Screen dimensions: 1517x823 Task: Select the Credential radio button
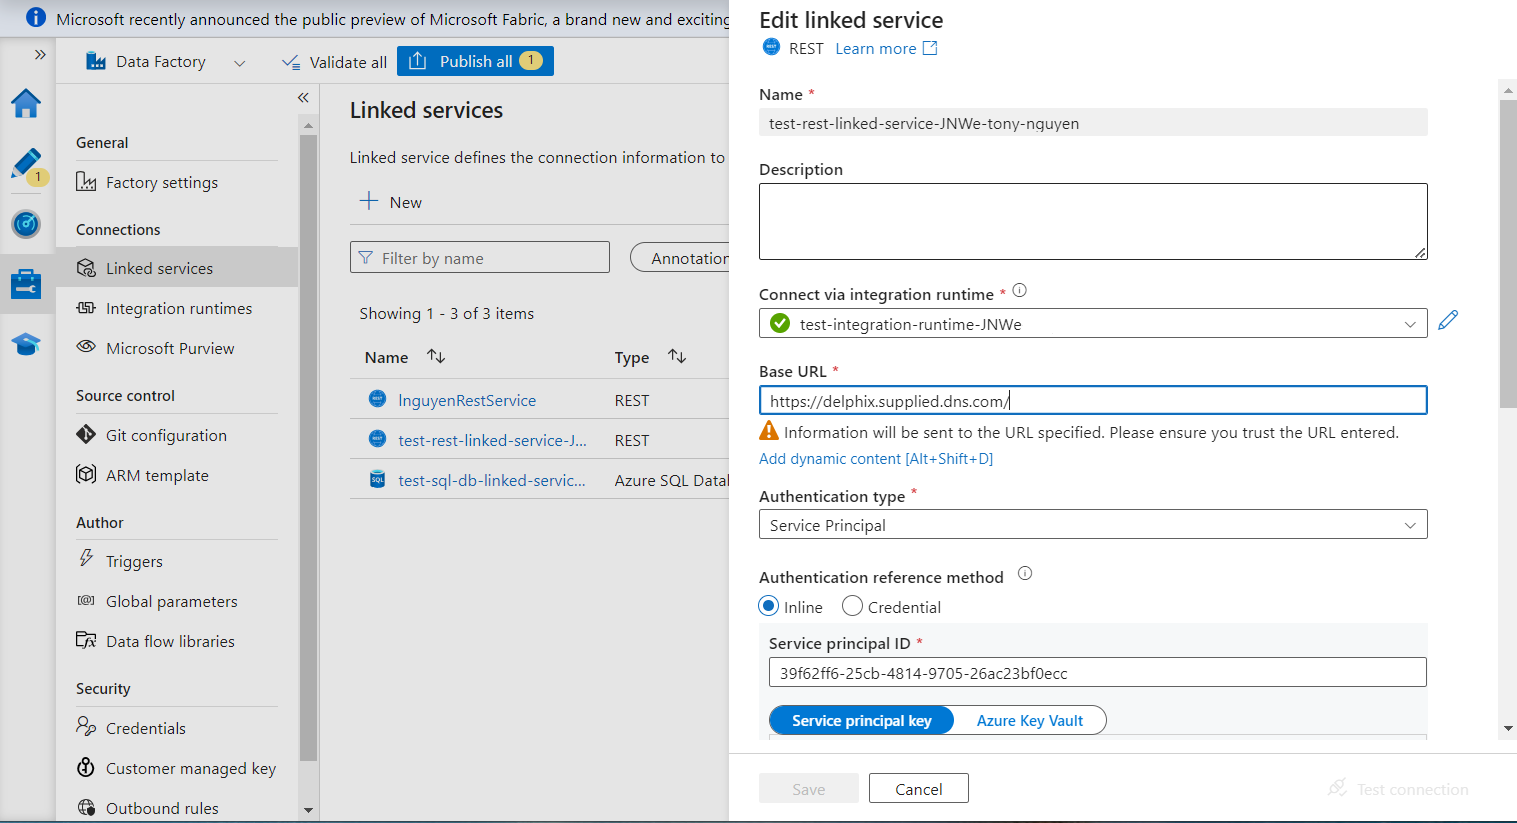coord(852,606)
